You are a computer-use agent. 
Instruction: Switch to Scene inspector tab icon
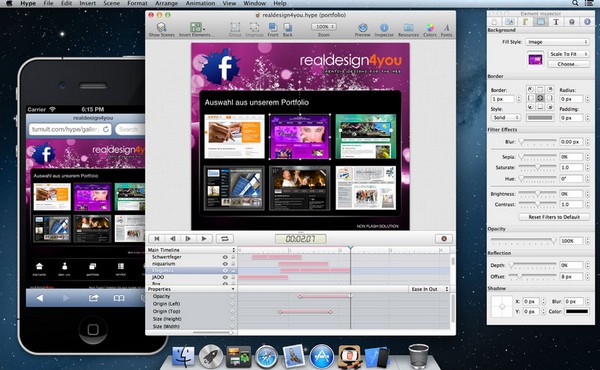509,22
